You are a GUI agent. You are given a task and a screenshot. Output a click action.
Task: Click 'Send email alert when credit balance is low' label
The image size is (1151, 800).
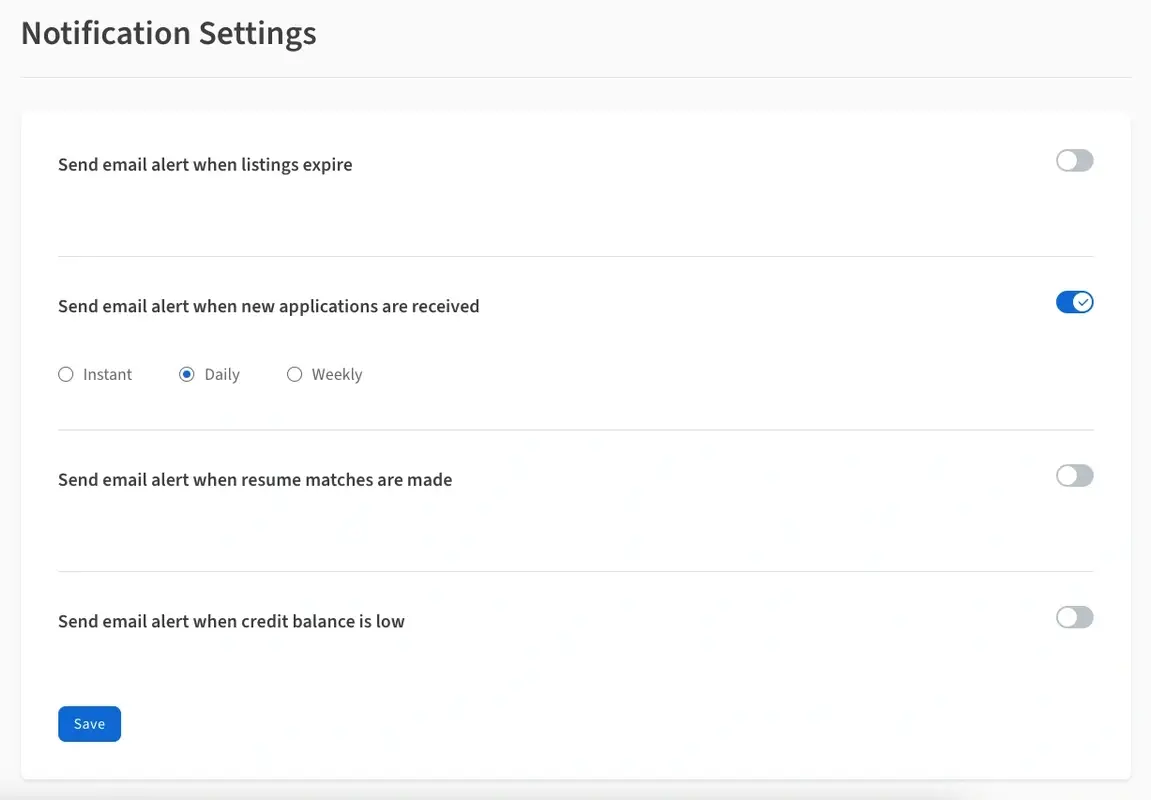click(231, 621)
